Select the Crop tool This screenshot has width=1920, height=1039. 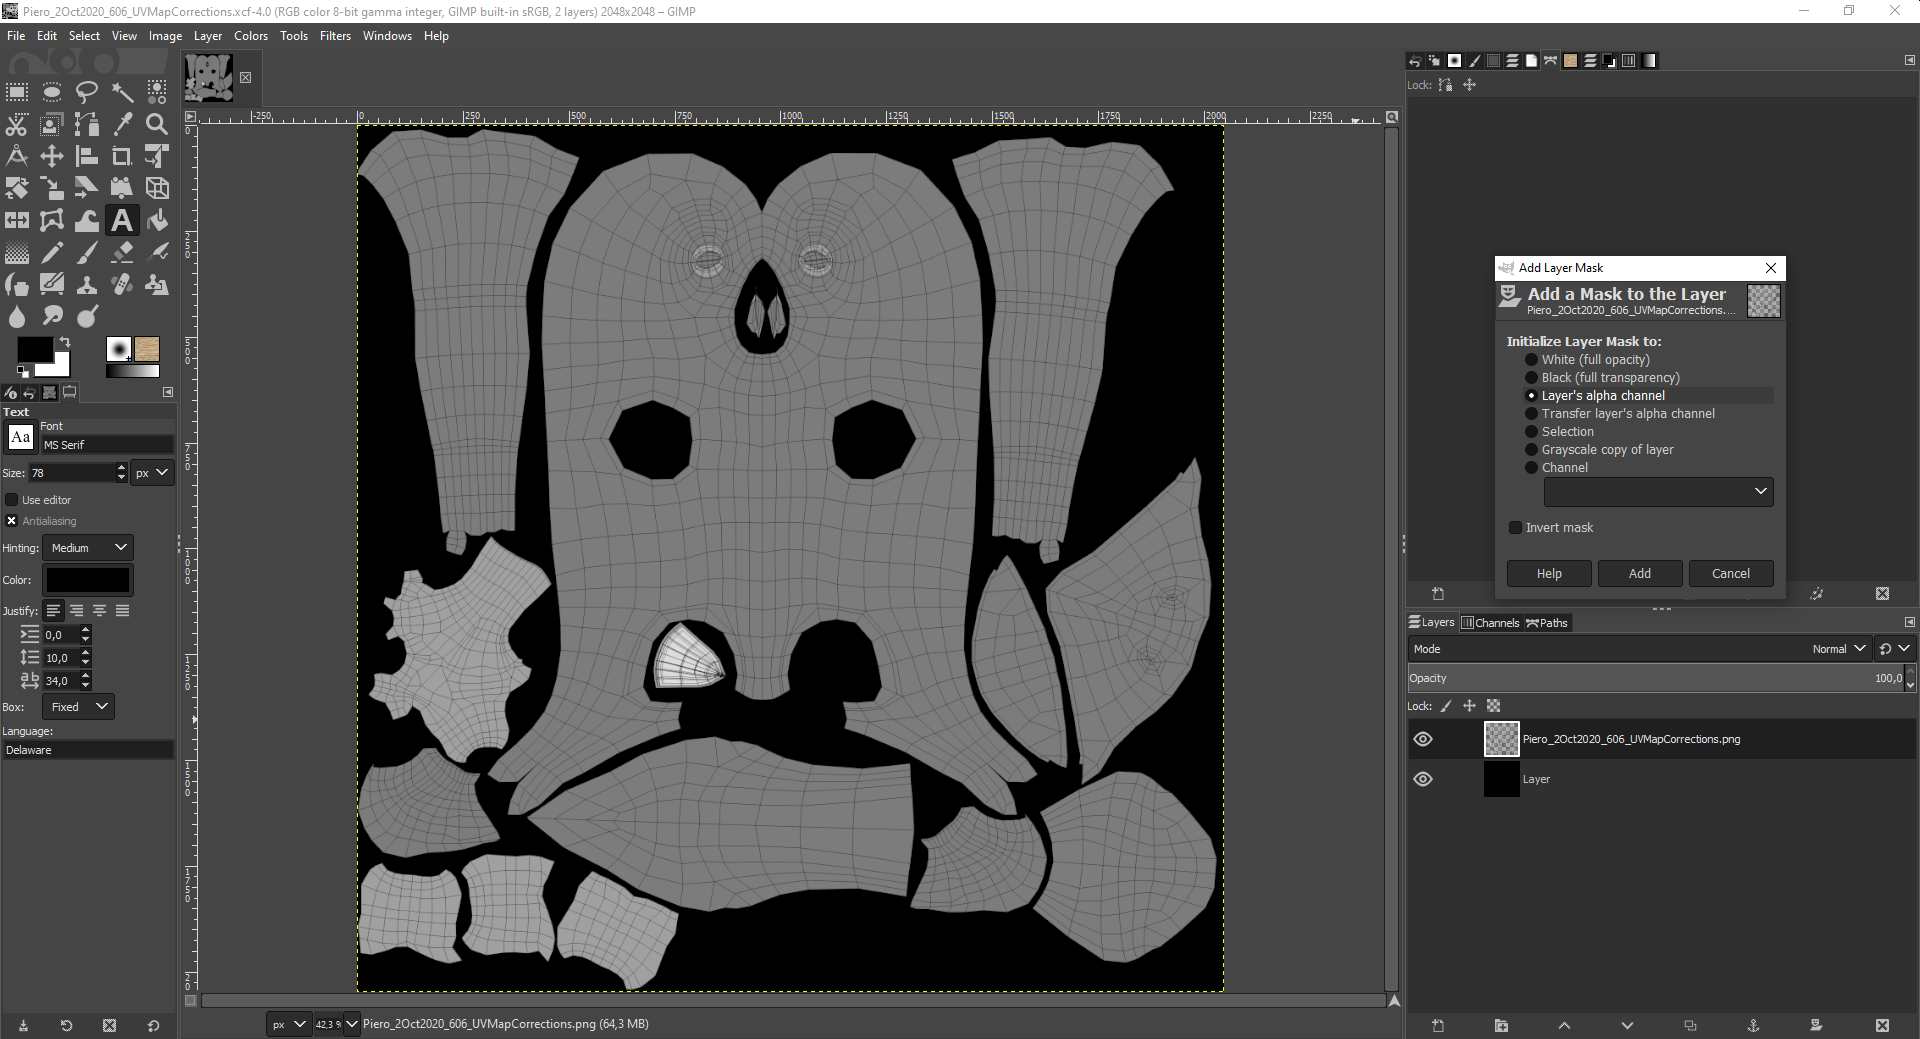pos(122,156)
